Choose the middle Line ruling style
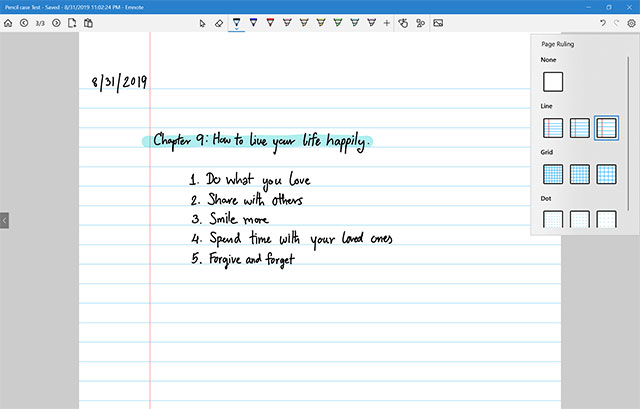This screenshot has height=409, width=640. pos(579,128)
